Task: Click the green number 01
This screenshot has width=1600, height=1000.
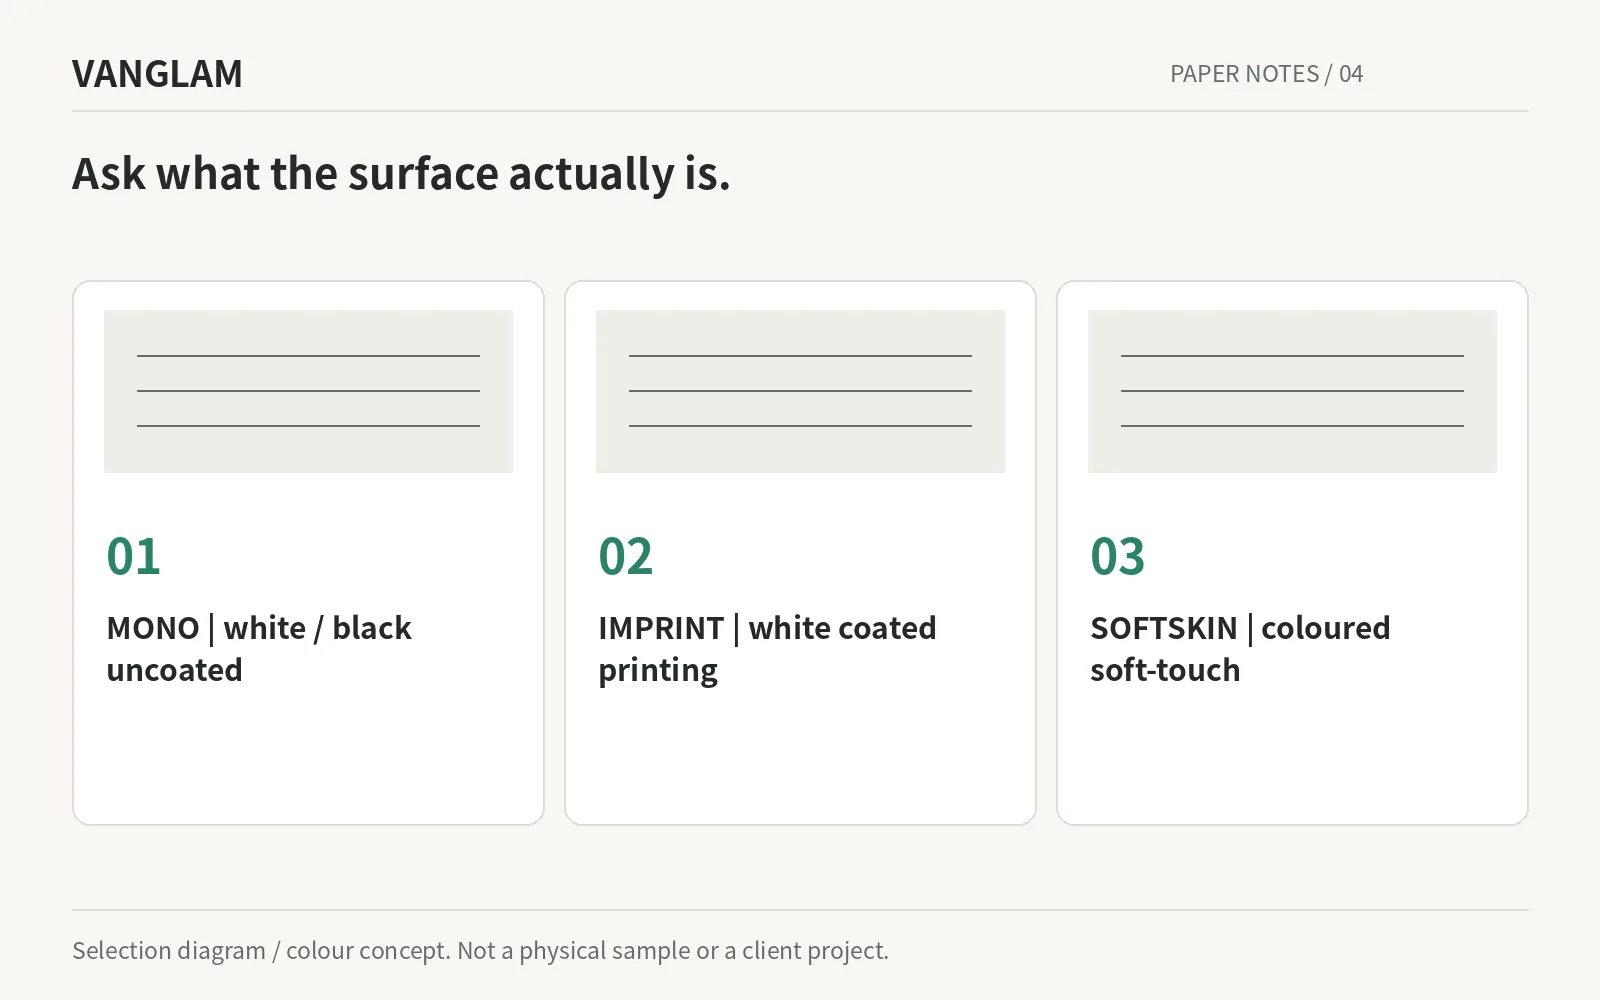Action: click(133, 556)
